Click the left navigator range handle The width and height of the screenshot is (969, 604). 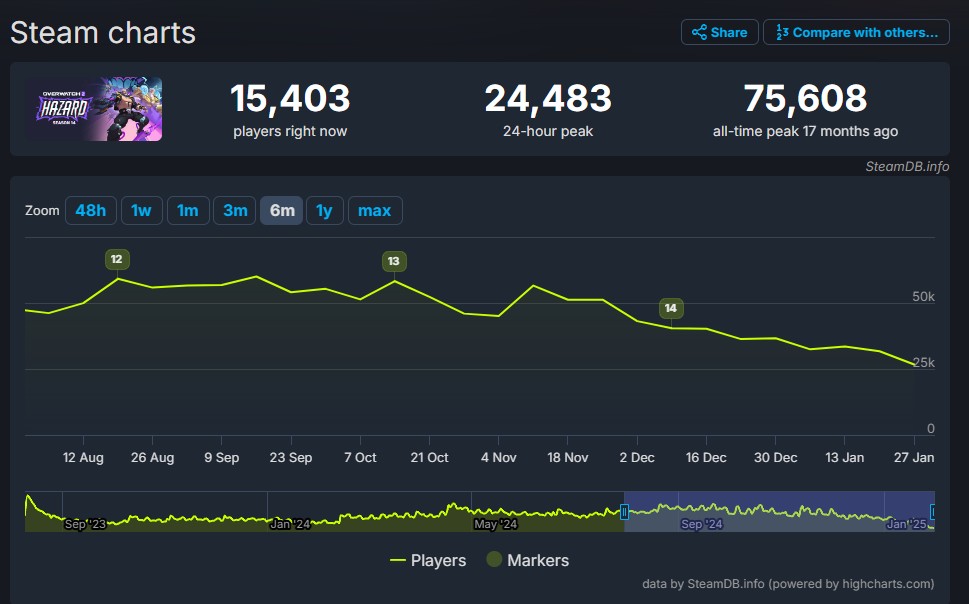click(624, 512)
